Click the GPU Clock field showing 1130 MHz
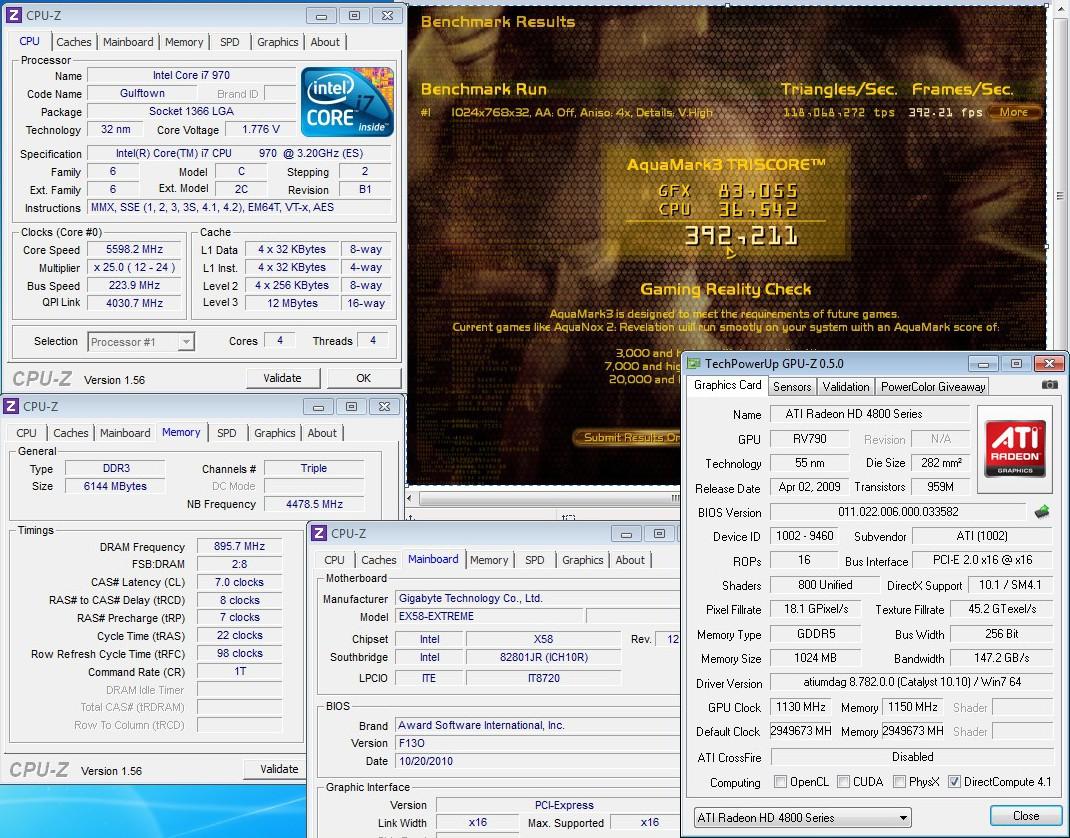 click(800, 706)
